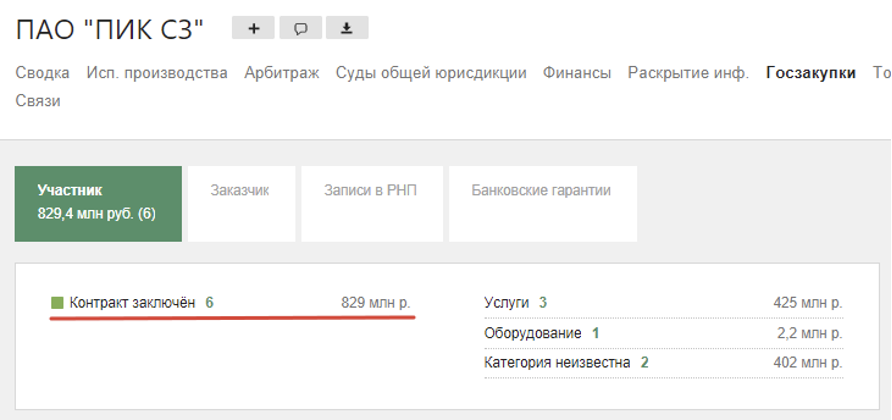Switch to Исп. производства section
This screenshot has height=420, width=892.
tap(157, 73)
